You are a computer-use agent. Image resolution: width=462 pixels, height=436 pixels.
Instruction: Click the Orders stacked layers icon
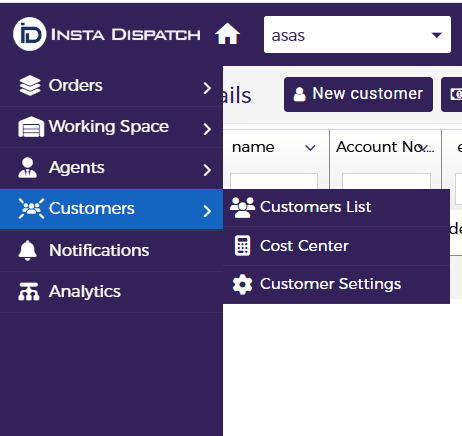click(x=30, y=86)
